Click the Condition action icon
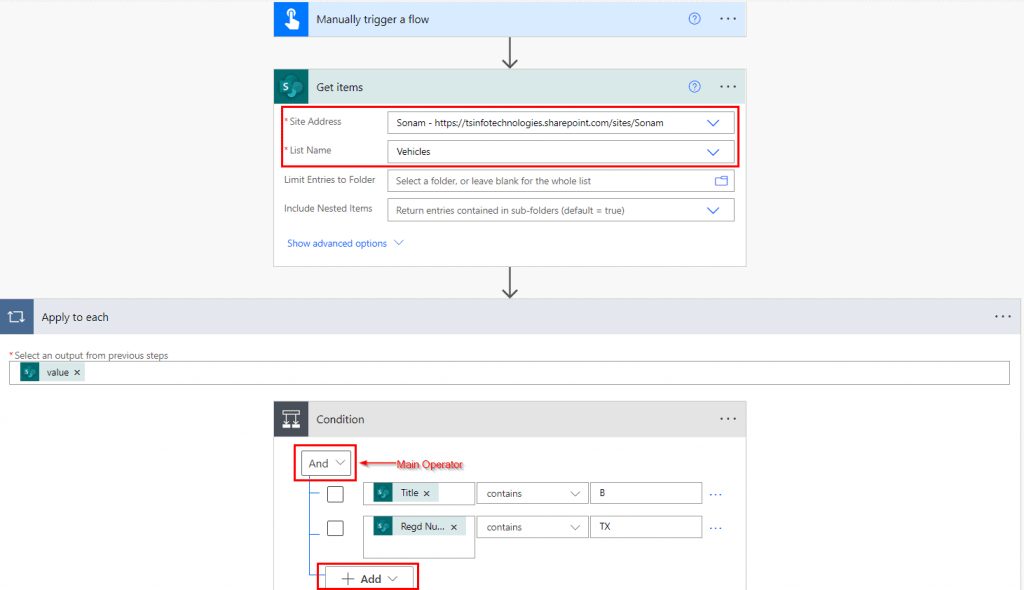The width and height of the screenshot is (1024, 590). point(291,419)
